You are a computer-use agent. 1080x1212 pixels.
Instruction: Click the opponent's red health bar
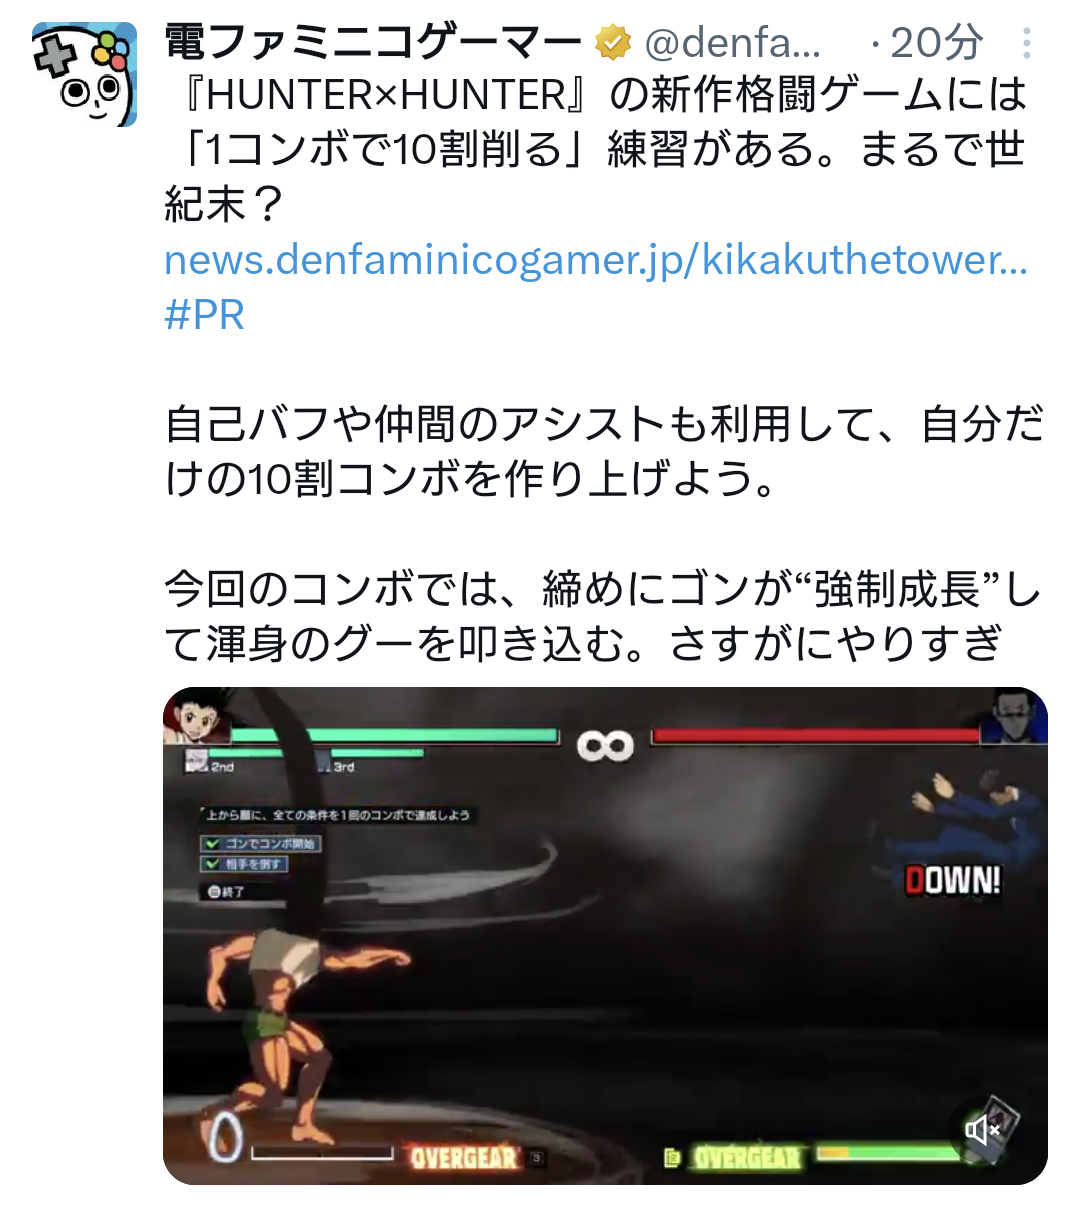816,737
